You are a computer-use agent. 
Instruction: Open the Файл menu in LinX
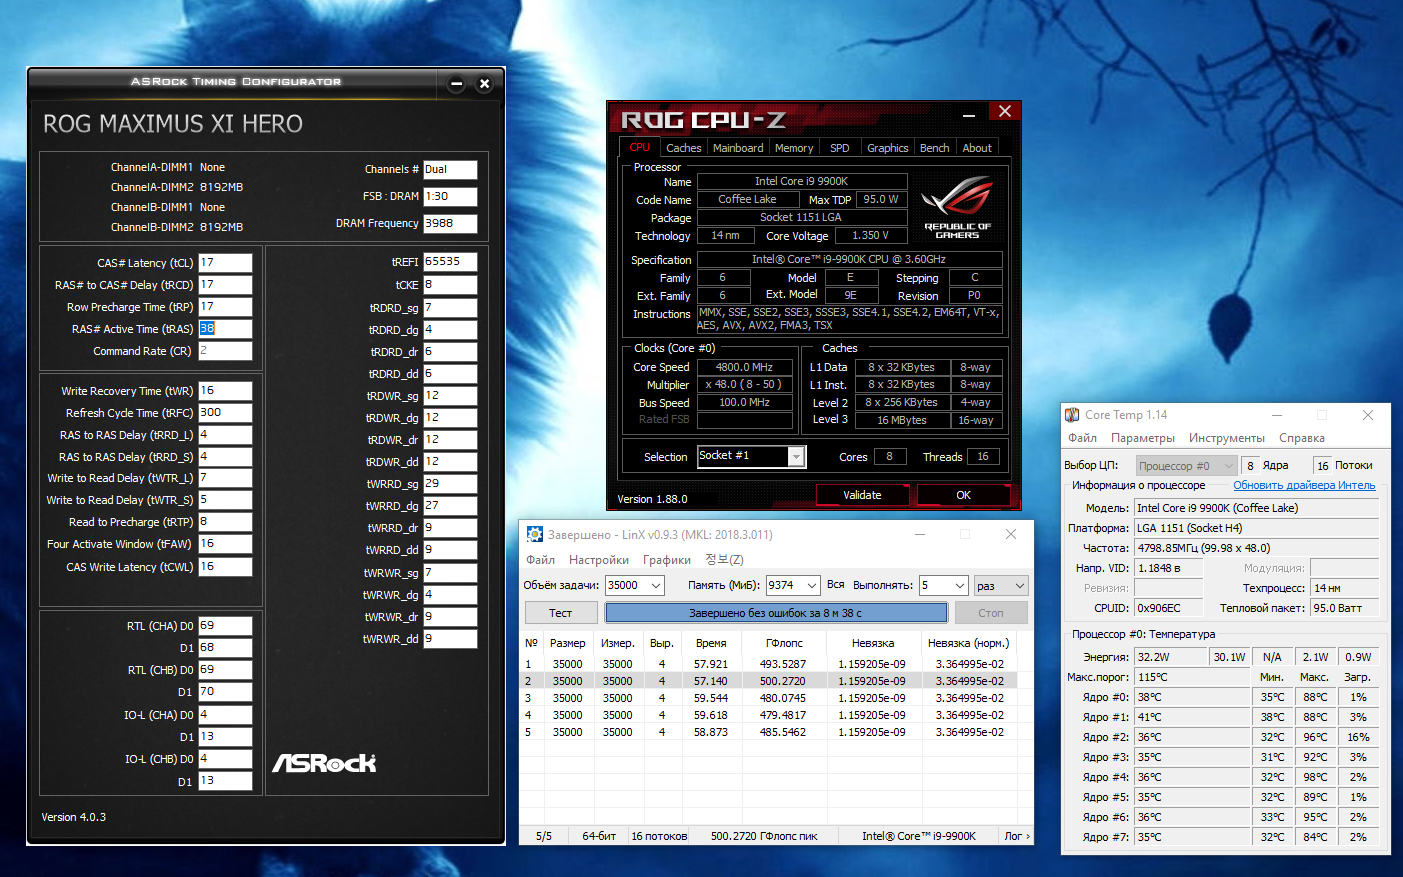point(541,560)
